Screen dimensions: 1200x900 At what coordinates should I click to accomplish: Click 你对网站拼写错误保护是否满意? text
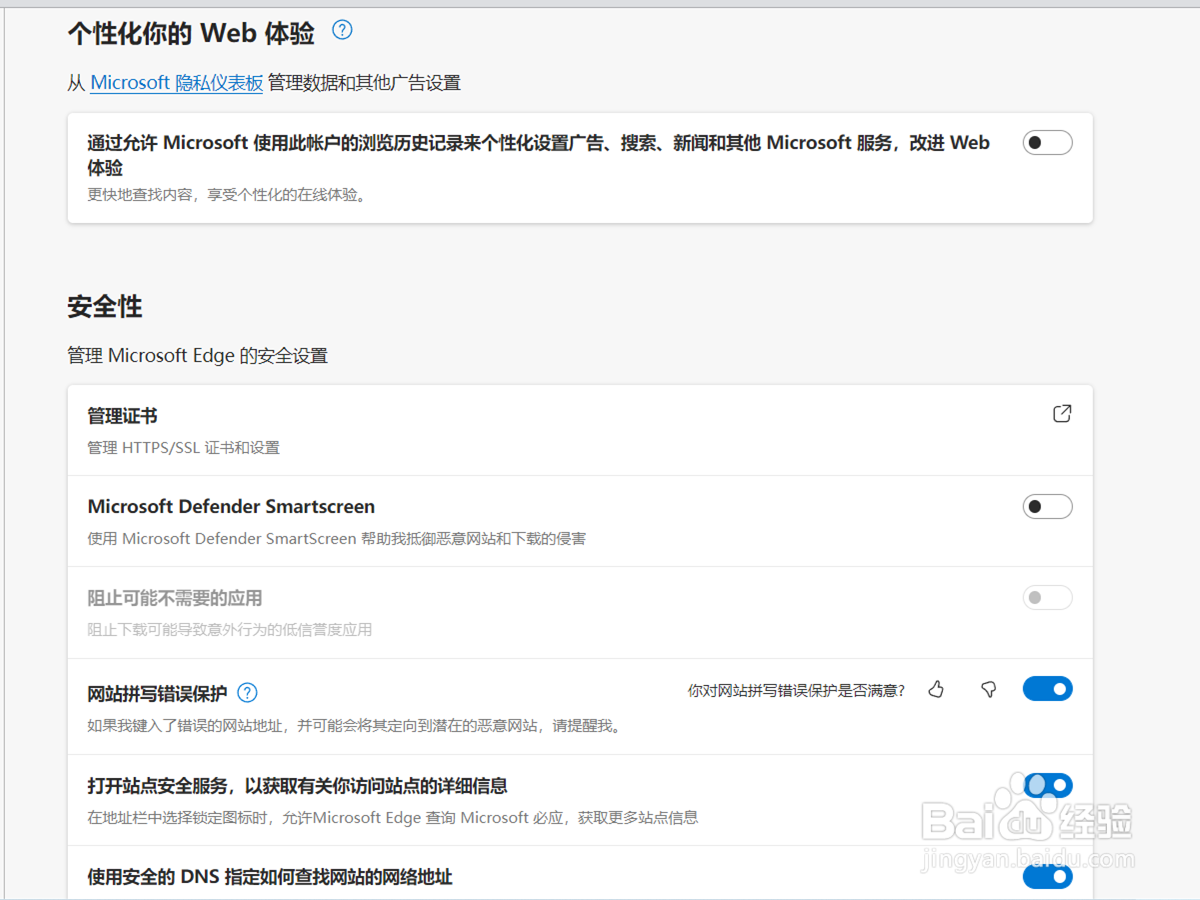click(x=796, y=690)
